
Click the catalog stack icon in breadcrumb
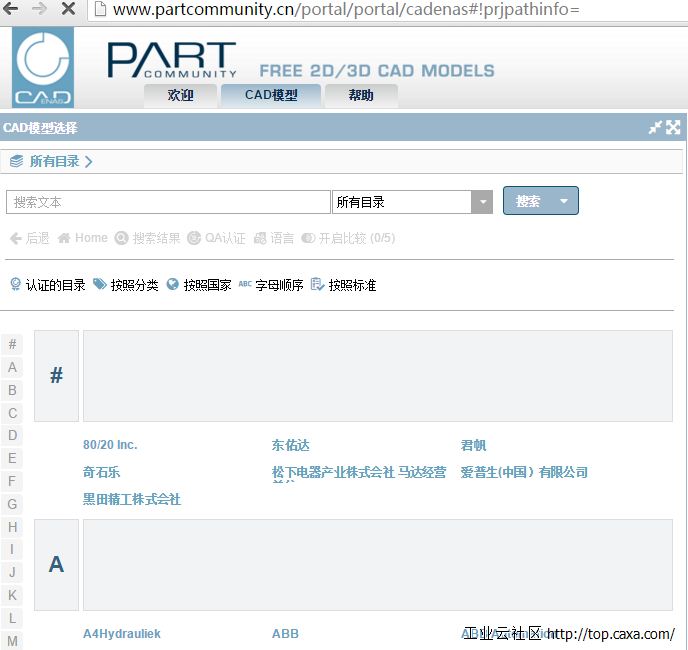point(17,162)
